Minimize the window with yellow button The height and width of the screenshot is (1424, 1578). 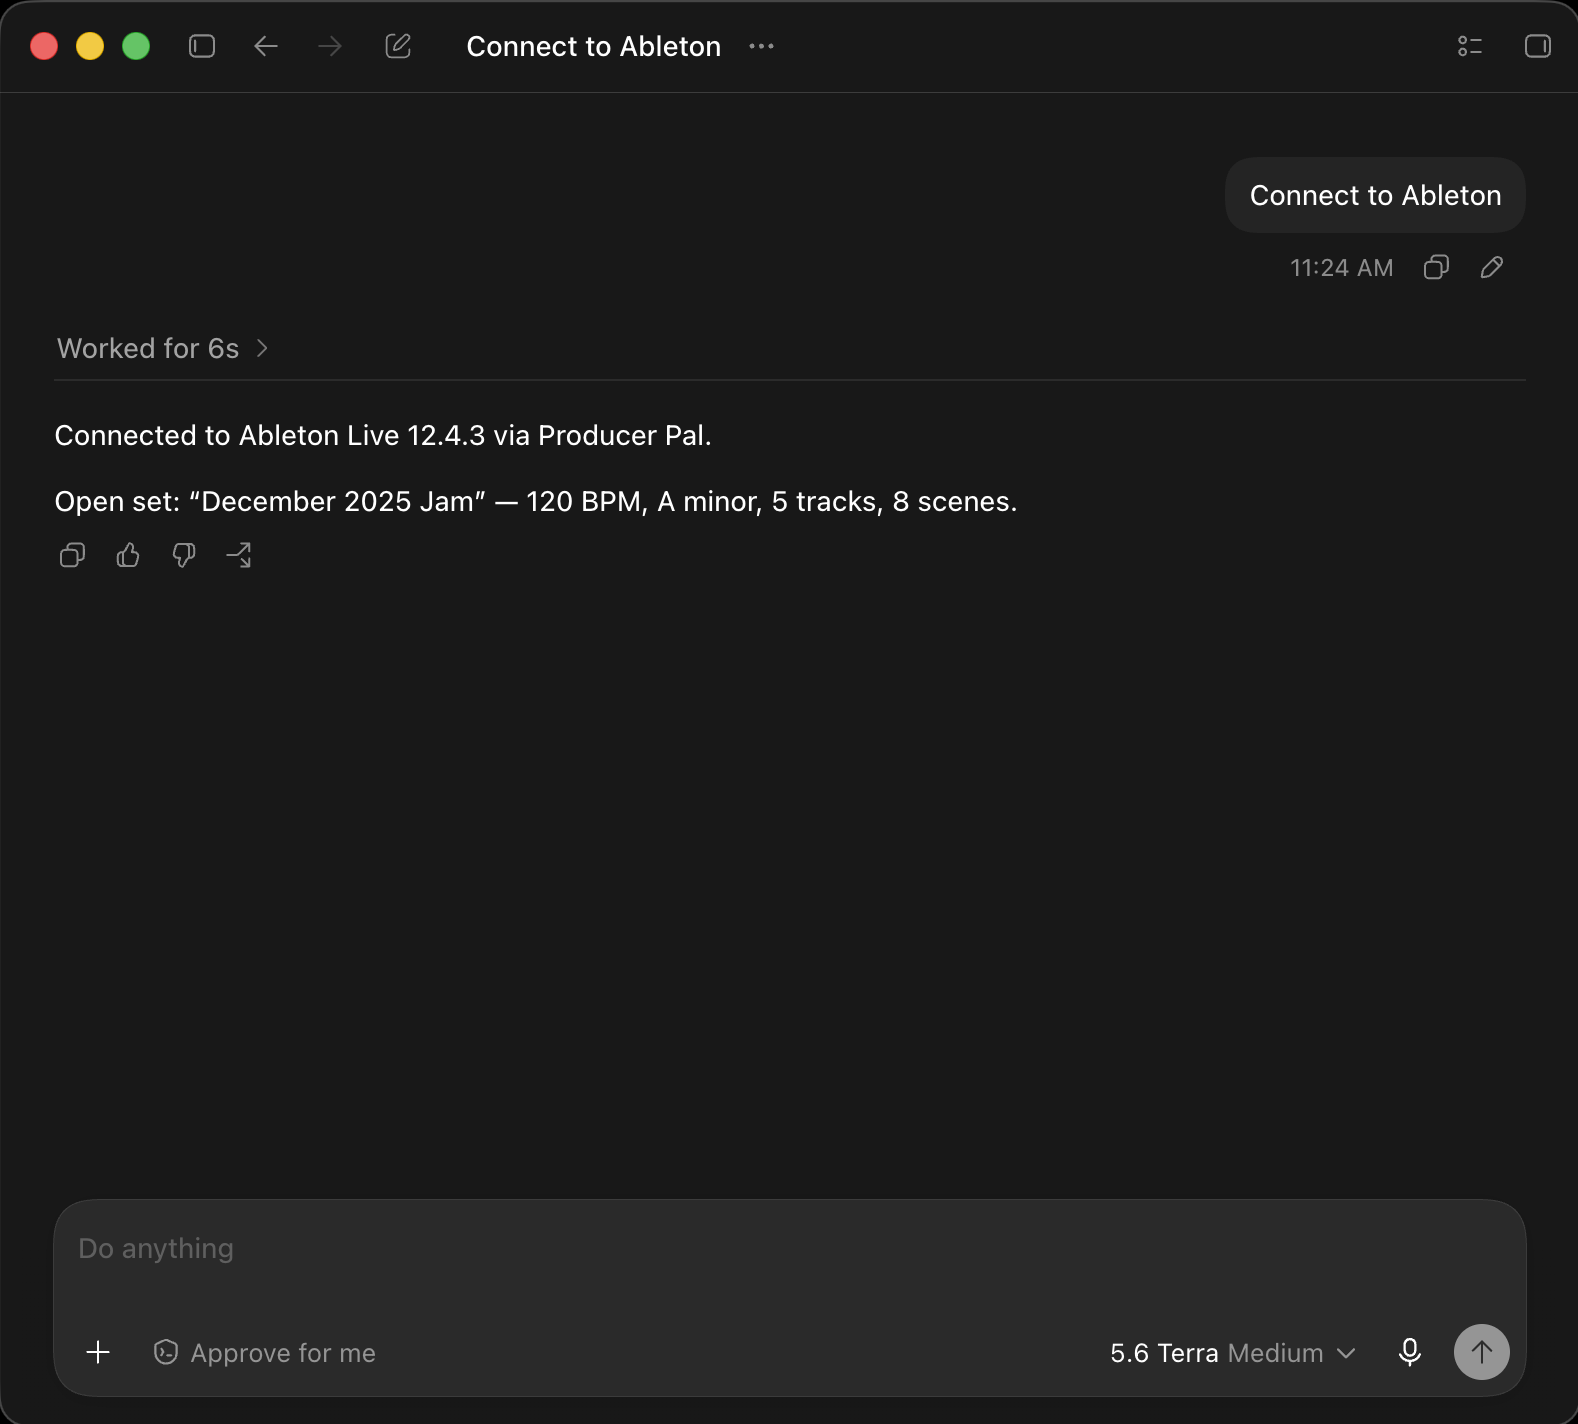tap(90, 46)
